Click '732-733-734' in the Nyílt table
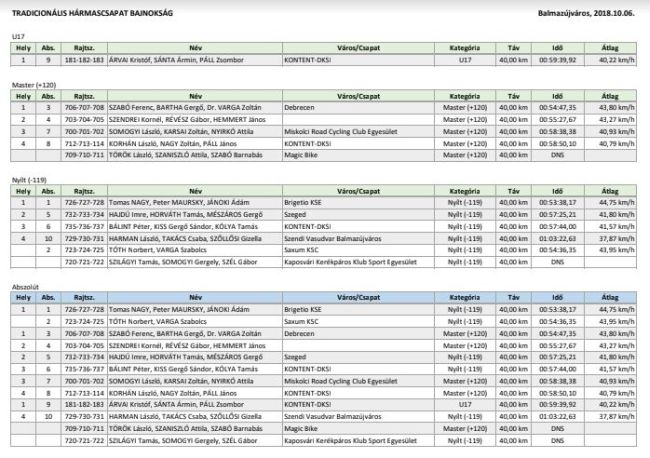 pyautogui.click(x=84, y=214)
